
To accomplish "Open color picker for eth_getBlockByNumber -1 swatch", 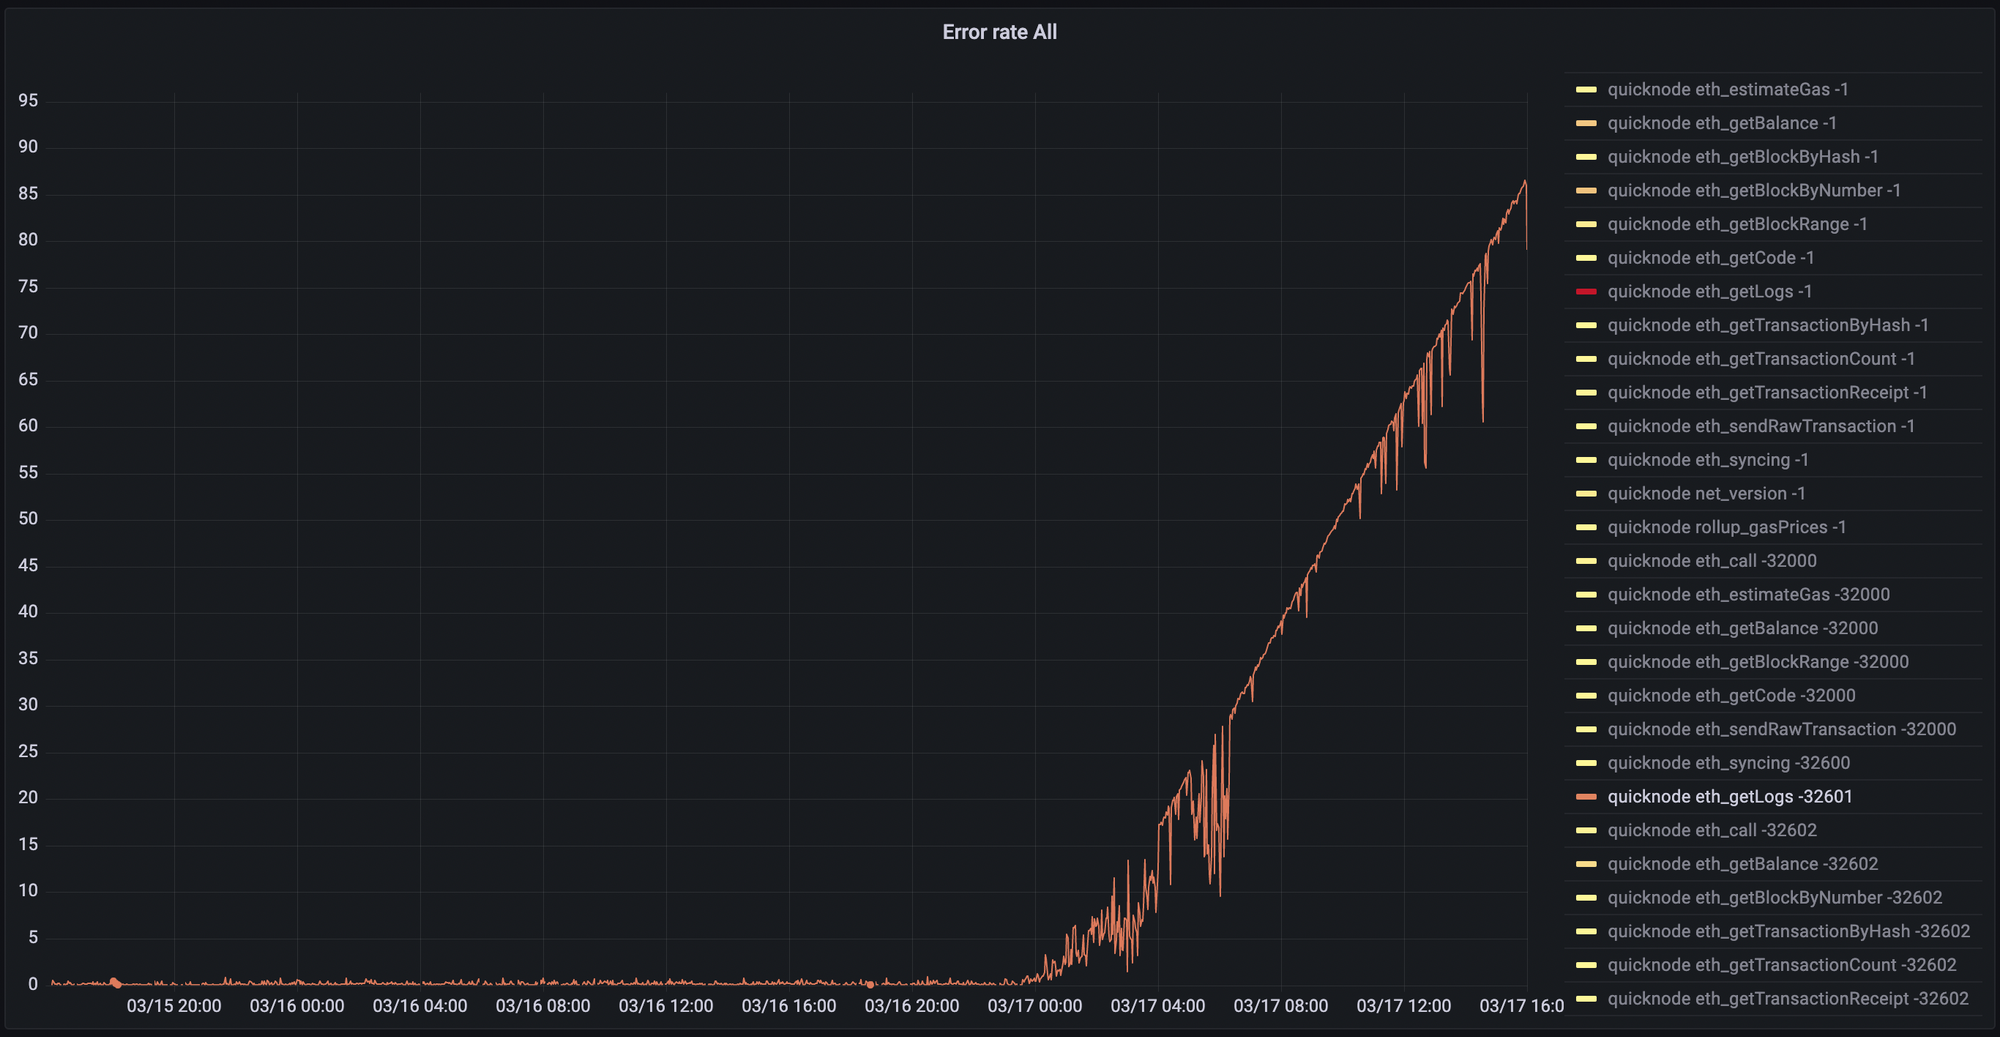I will (x=1586, y=190).
